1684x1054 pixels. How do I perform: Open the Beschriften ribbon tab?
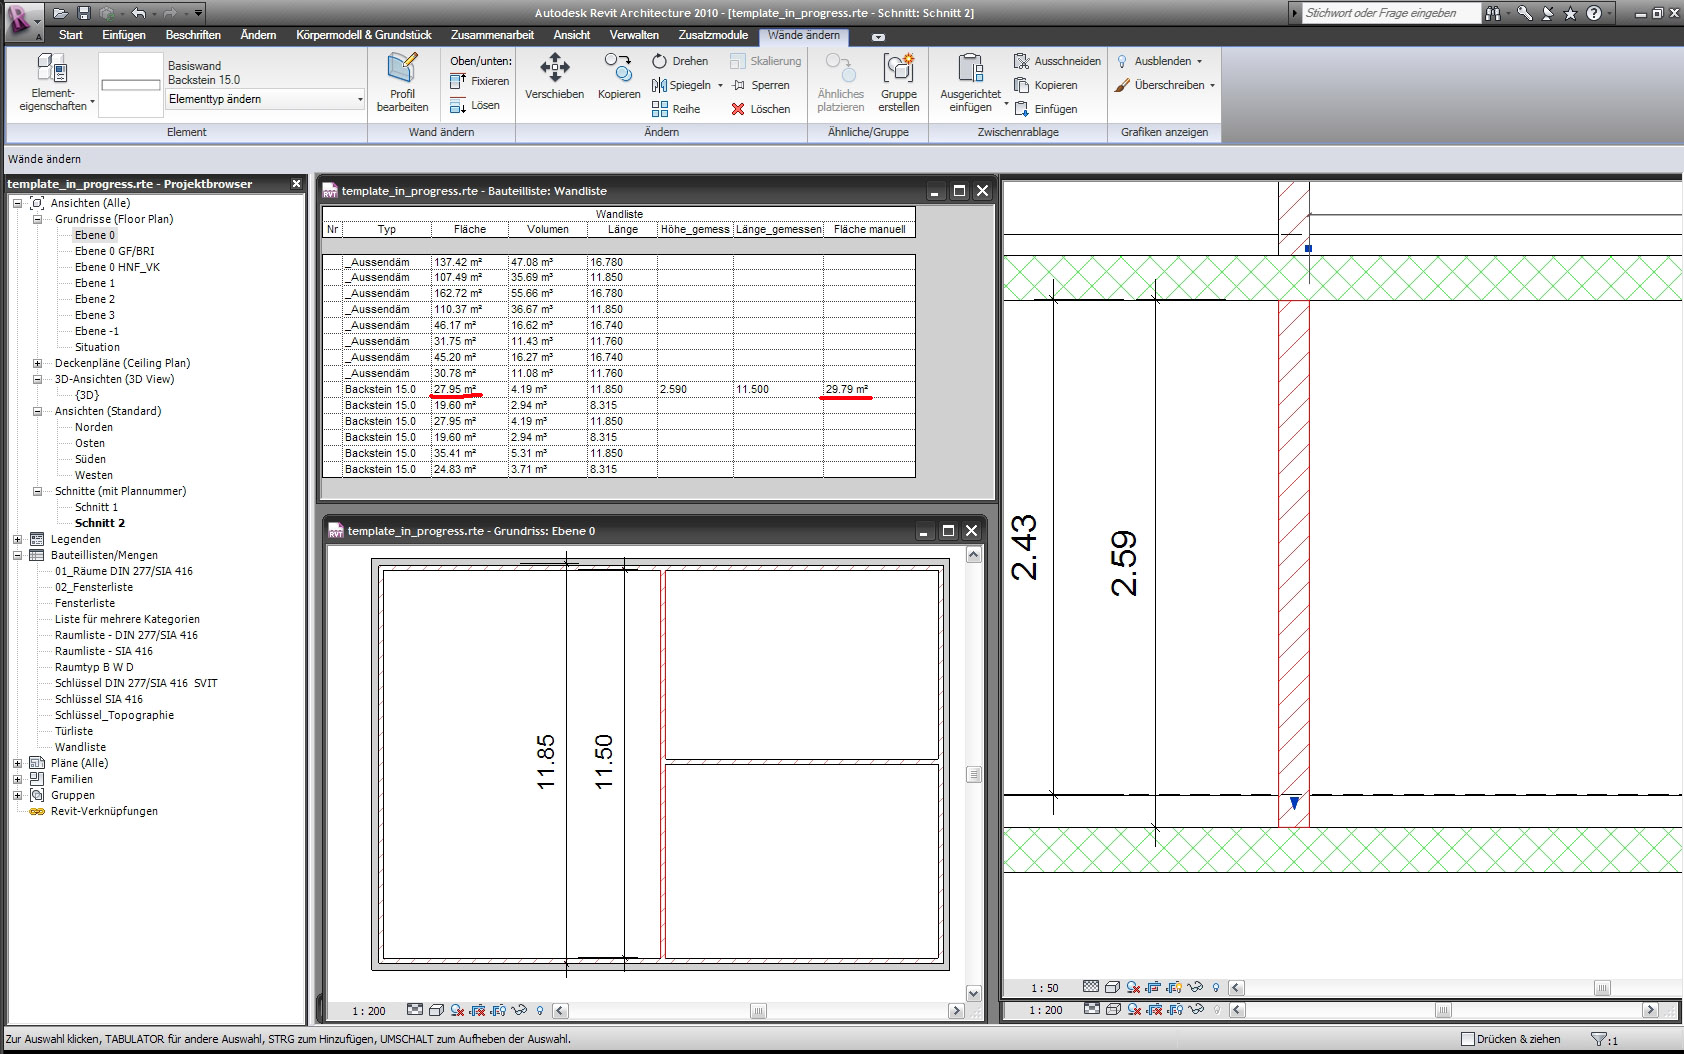pyautogui.click(x=193, y=35)
